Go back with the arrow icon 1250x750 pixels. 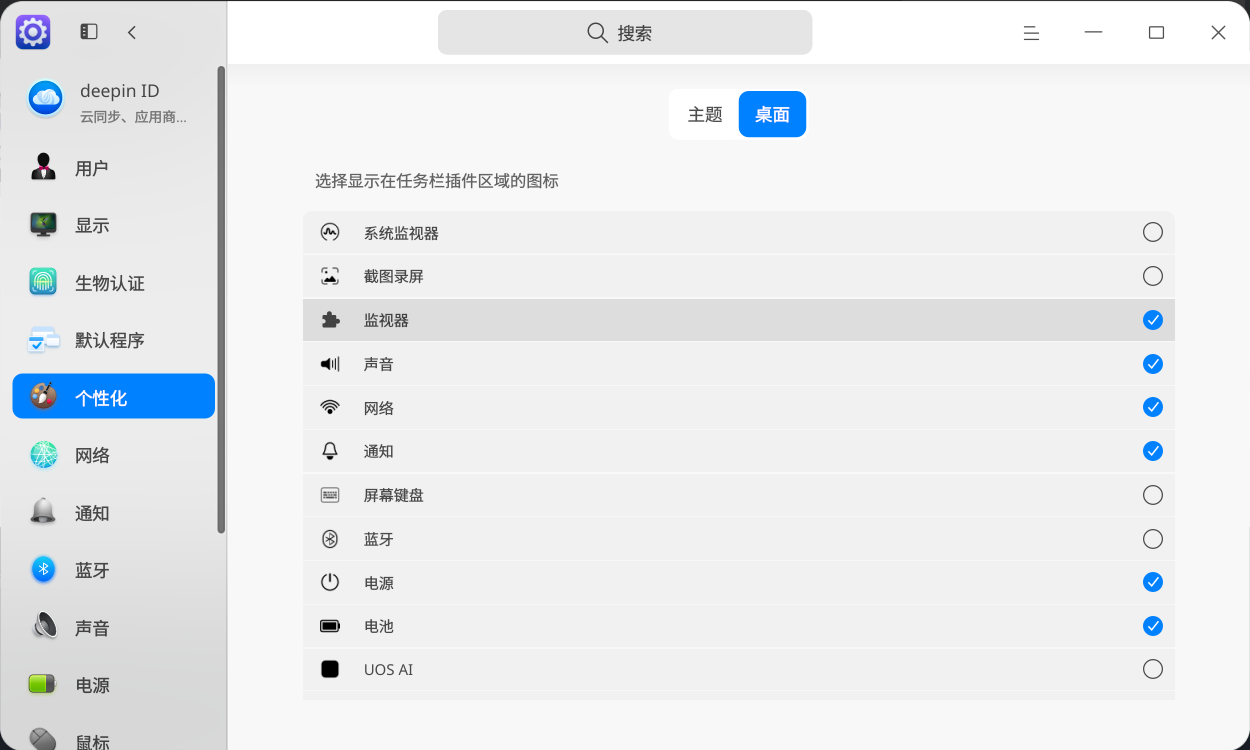pos(132,32)
